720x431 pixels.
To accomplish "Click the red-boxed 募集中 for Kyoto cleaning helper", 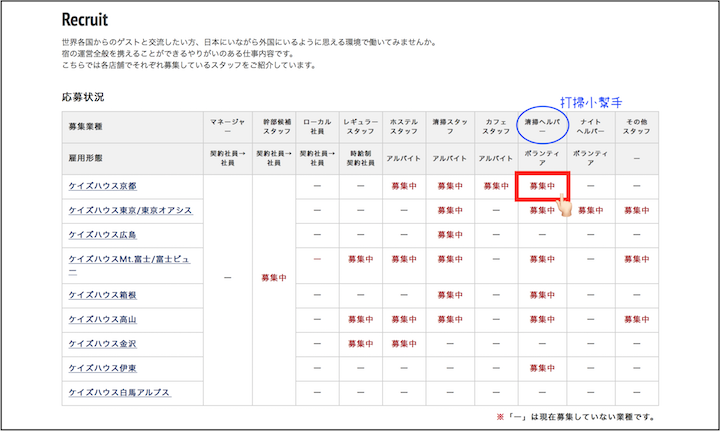I will pos(543,187).
